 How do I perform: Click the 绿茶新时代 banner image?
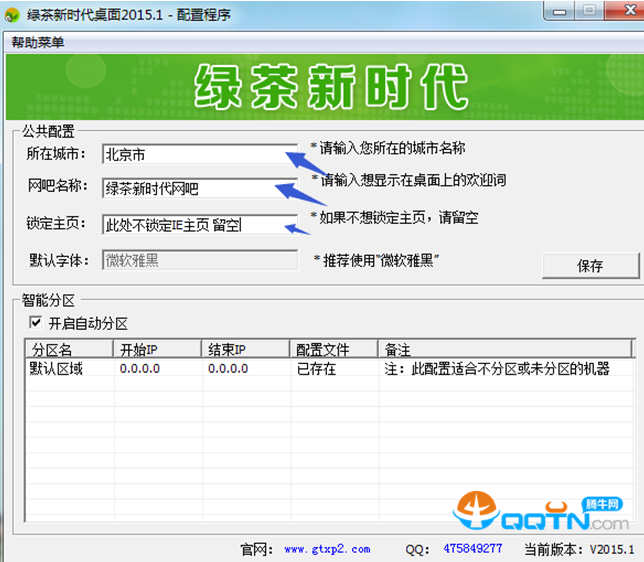(325, 87)
